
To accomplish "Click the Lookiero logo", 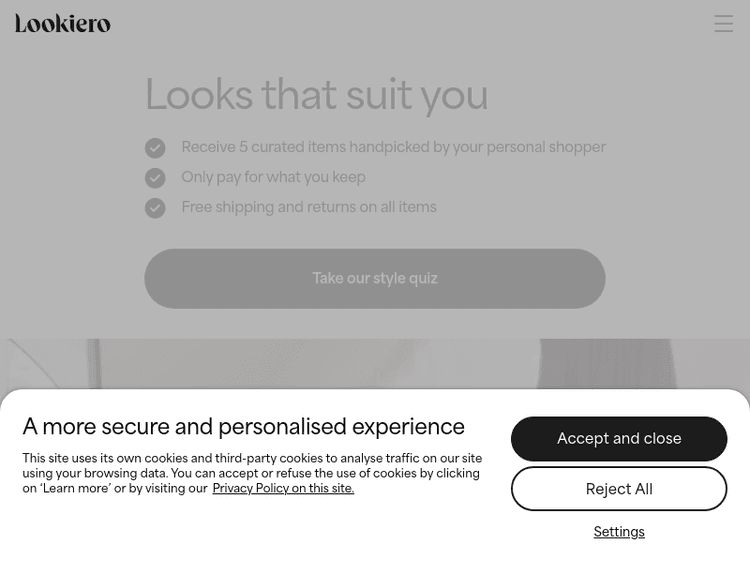I will point(62,23).
